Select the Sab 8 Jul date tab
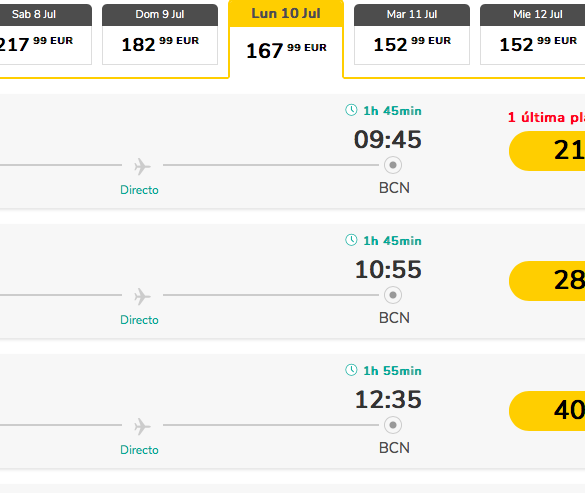The image size is (585, 493). (44, 34)
